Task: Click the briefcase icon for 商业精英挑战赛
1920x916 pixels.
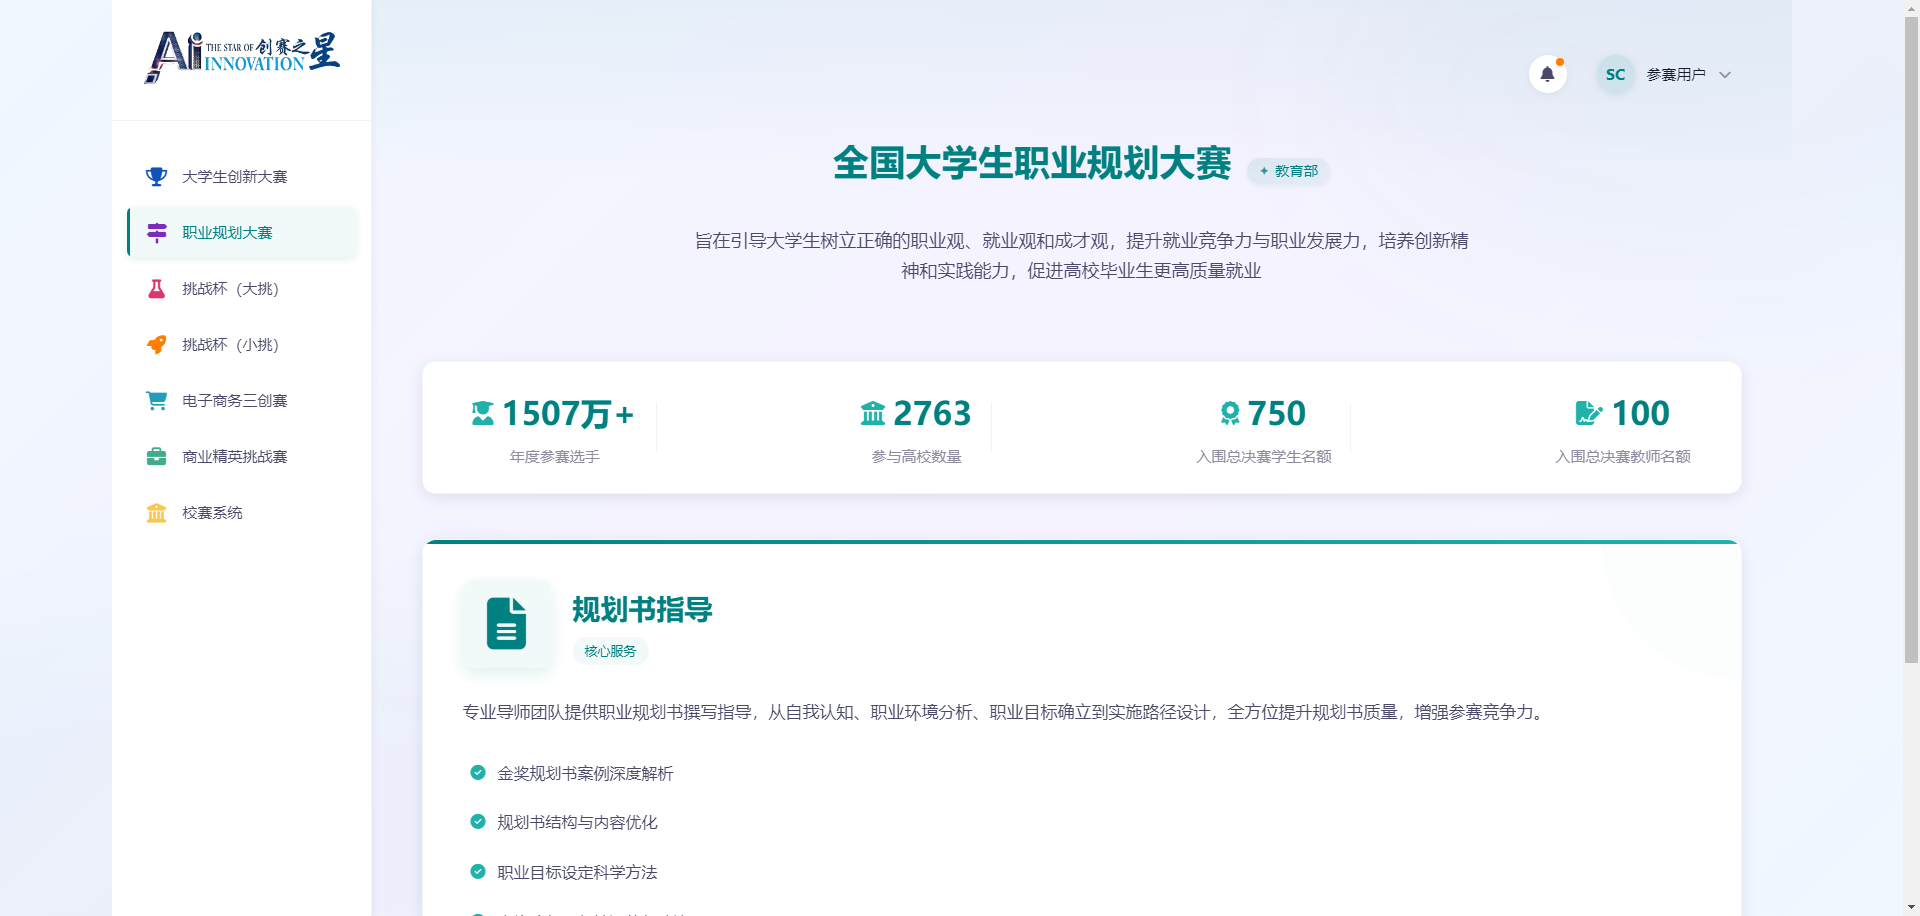Action: point(156,457)
